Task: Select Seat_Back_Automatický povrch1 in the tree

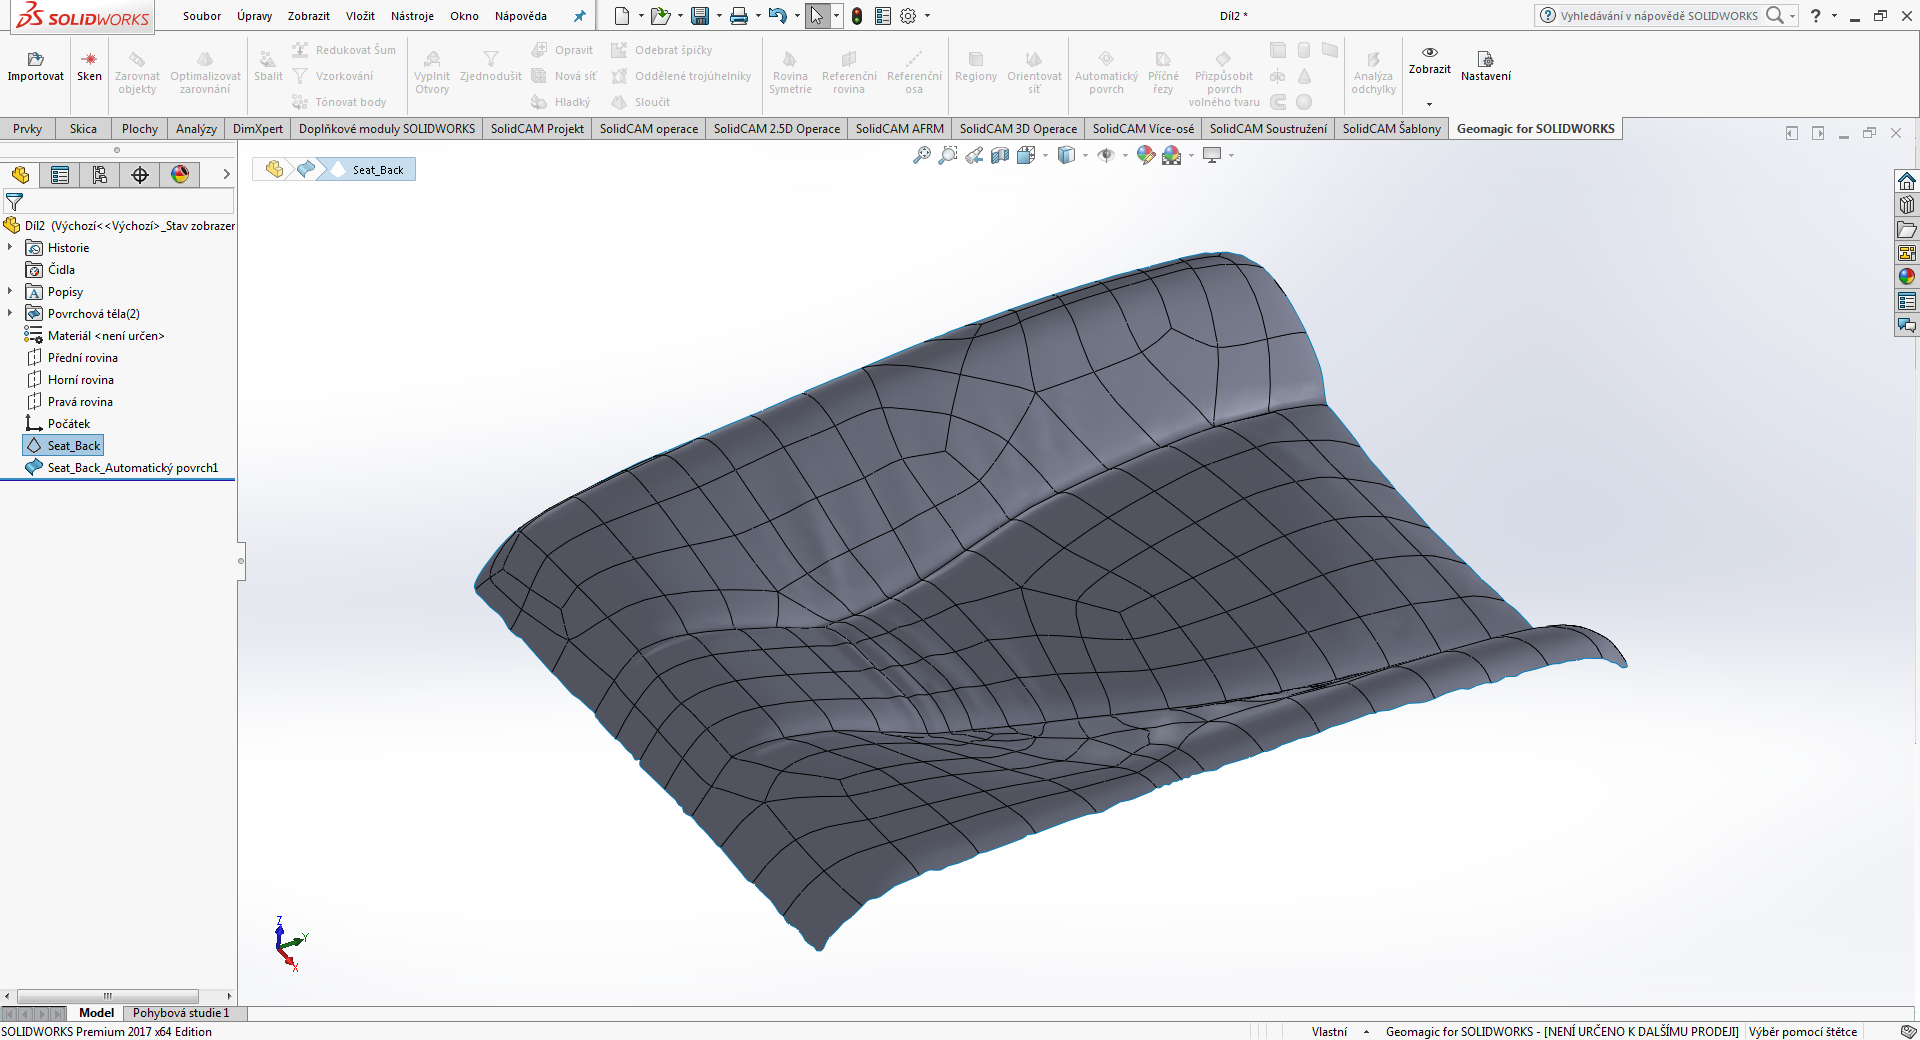Action: 132,468
